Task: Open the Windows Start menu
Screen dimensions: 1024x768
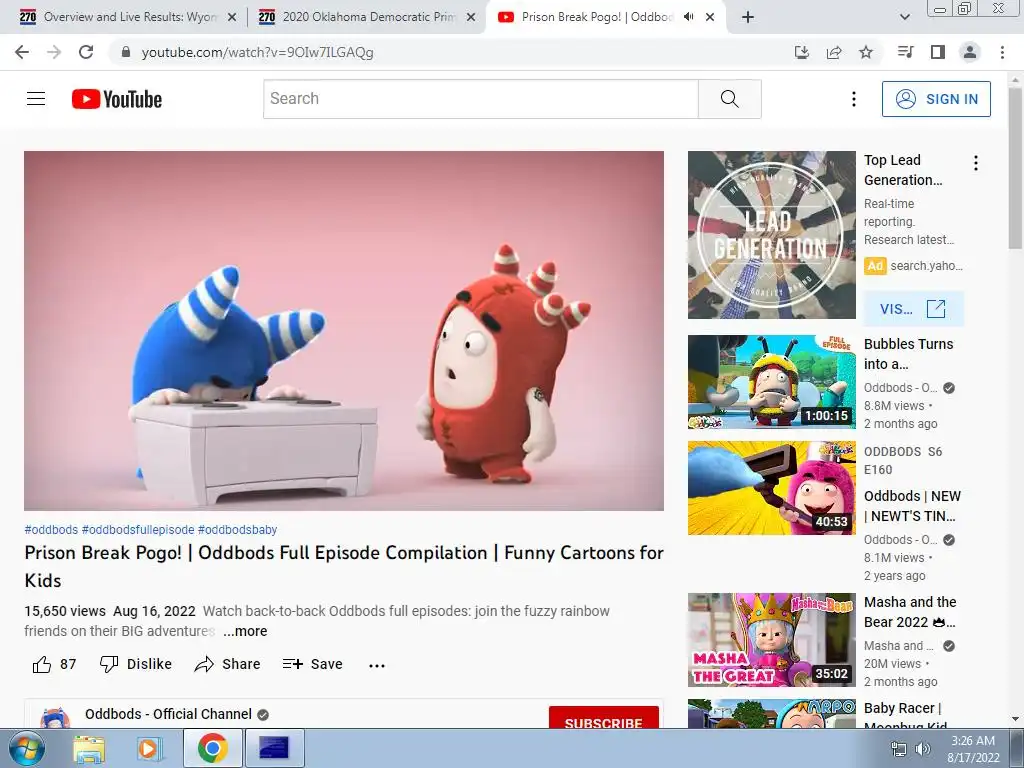Action: [27, 748]
